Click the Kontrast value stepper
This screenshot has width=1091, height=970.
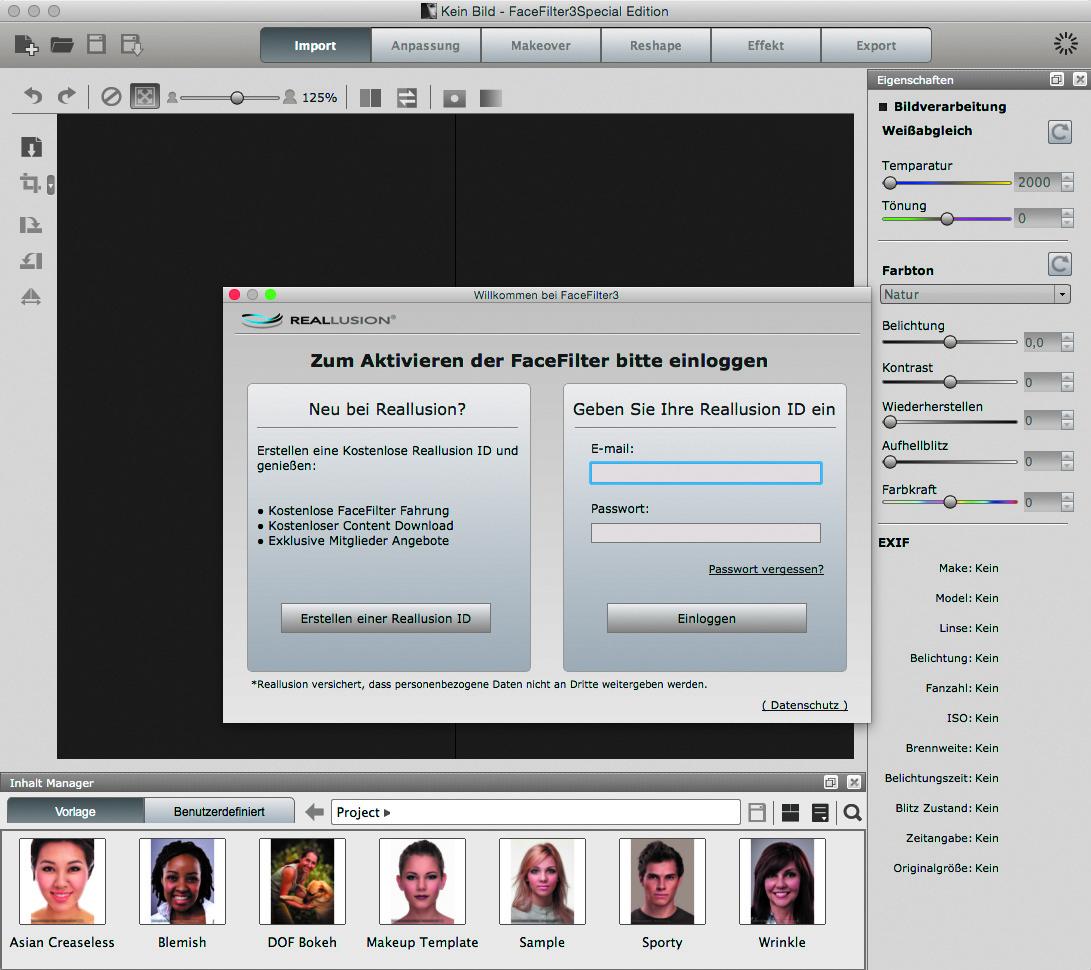click(x=1067, y=382)
